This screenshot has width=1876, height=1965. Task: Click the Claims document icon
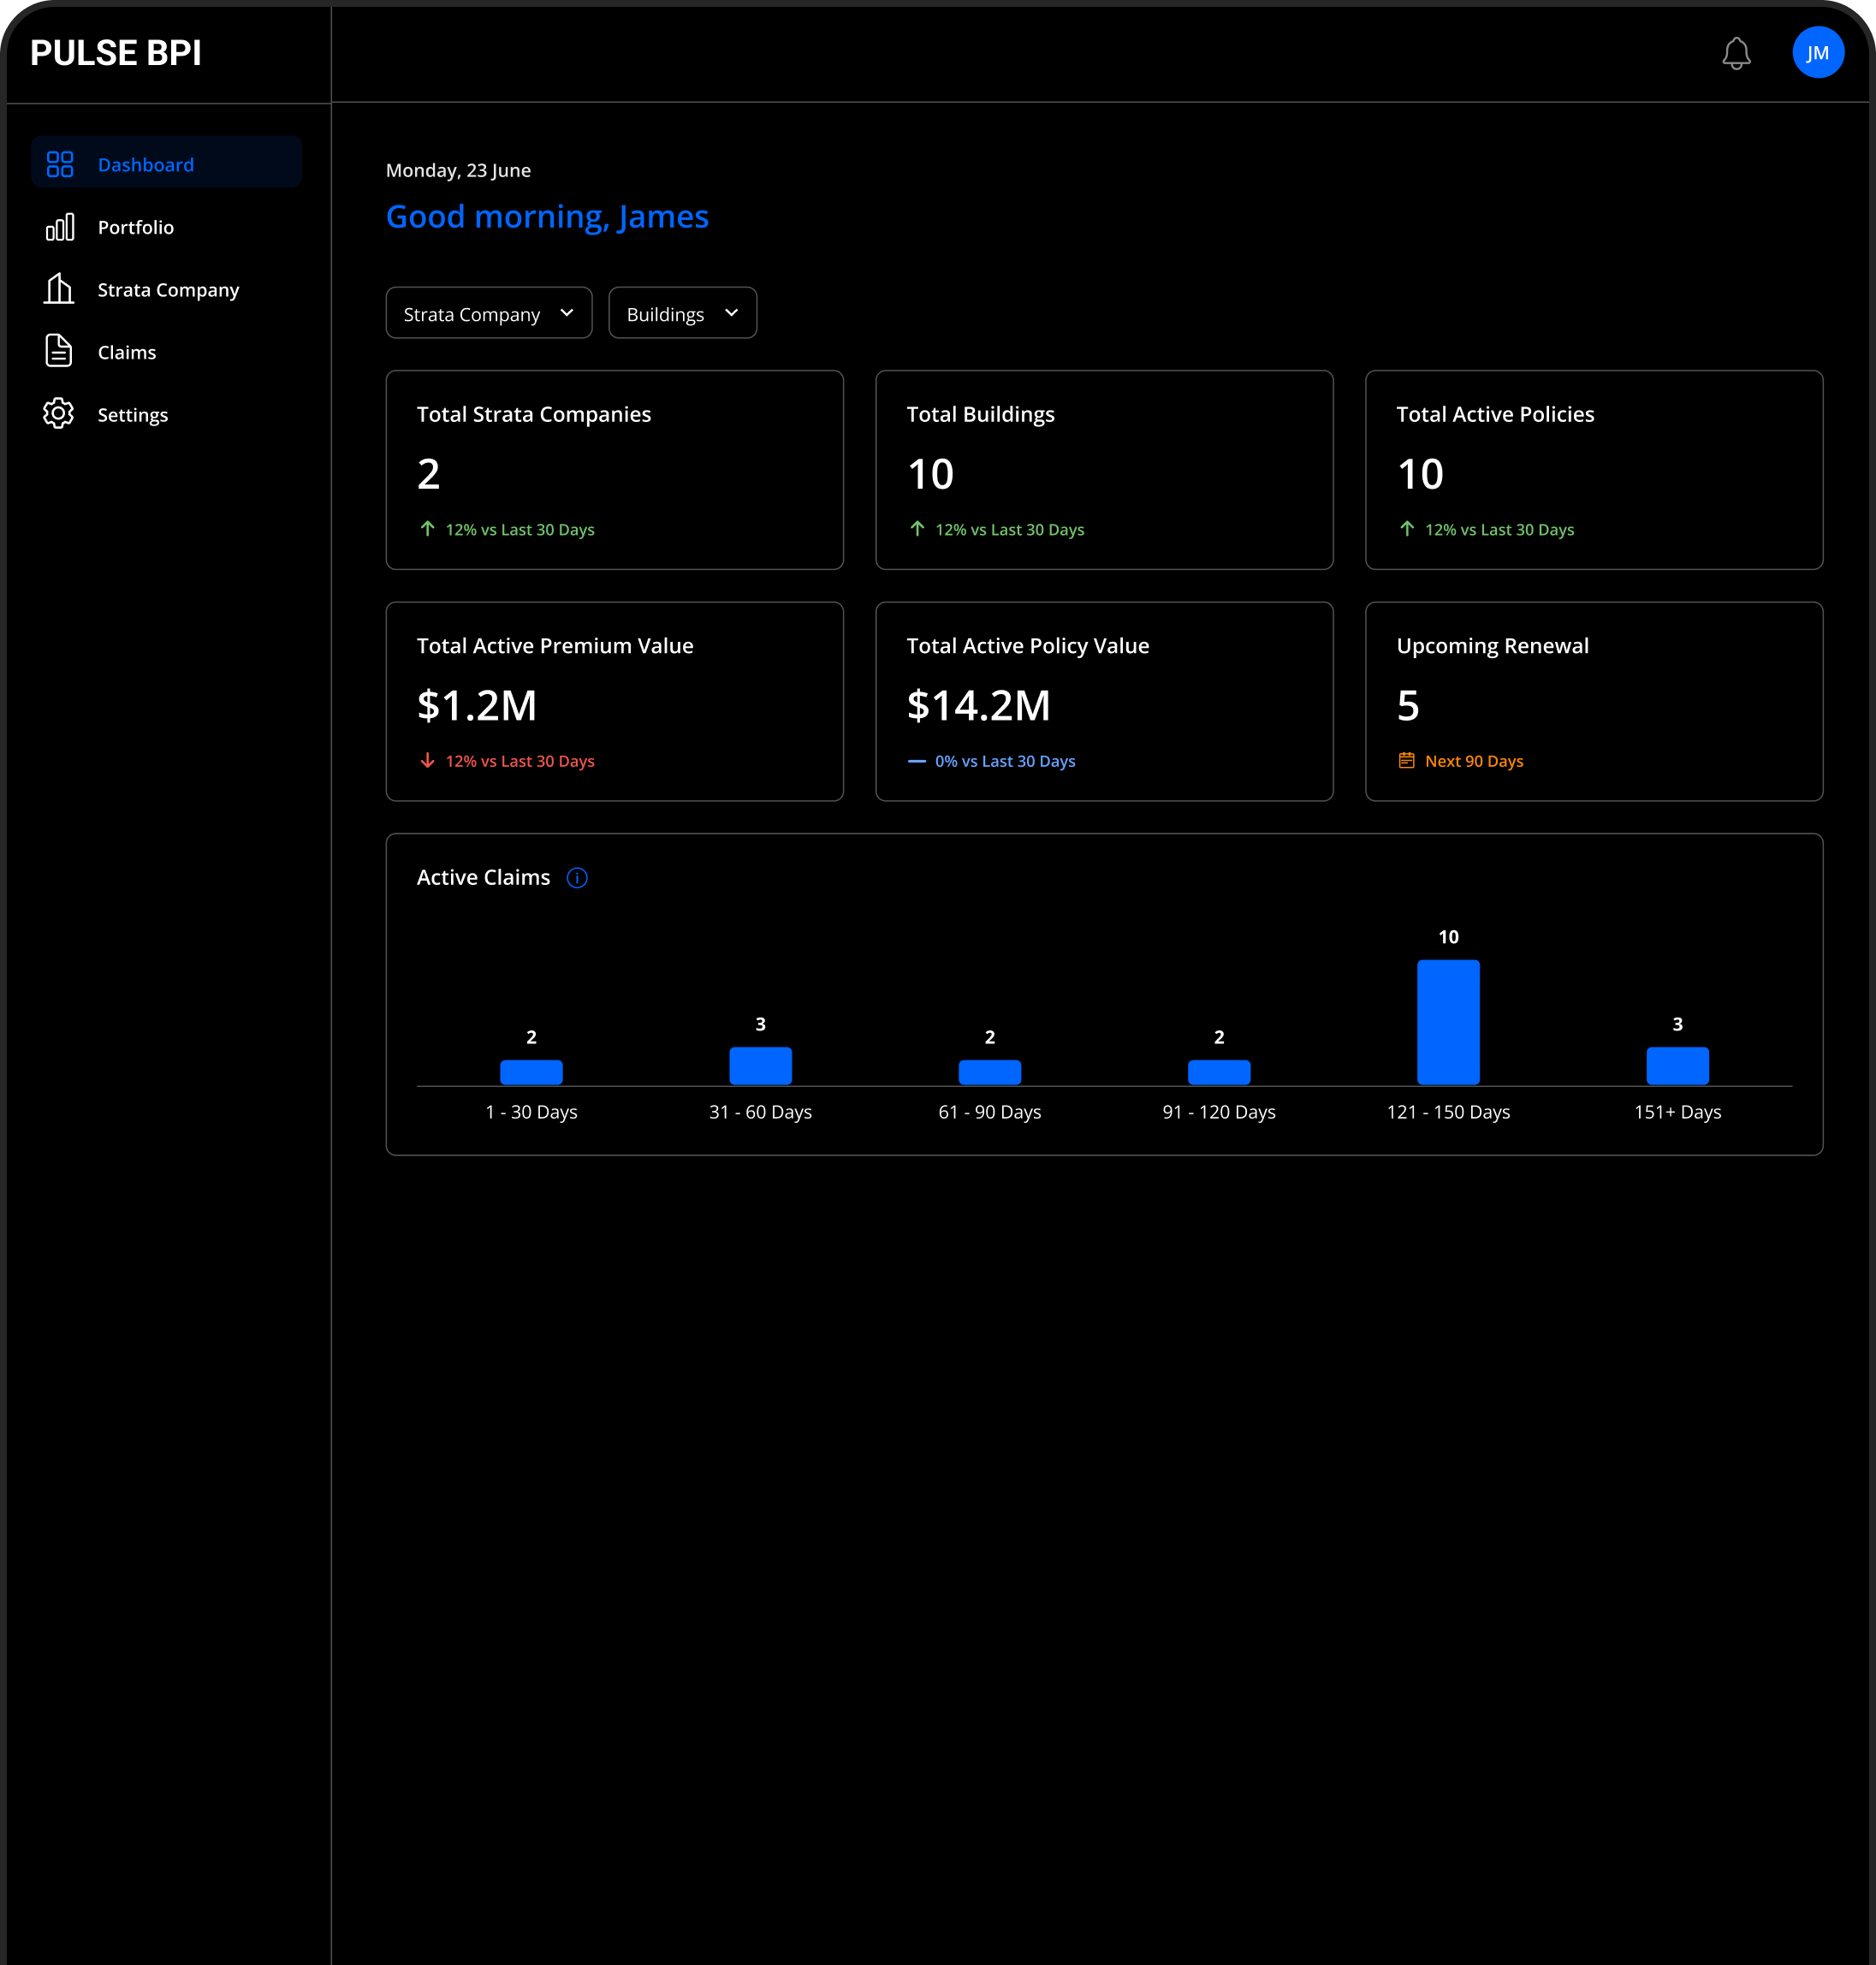[59, 351]
